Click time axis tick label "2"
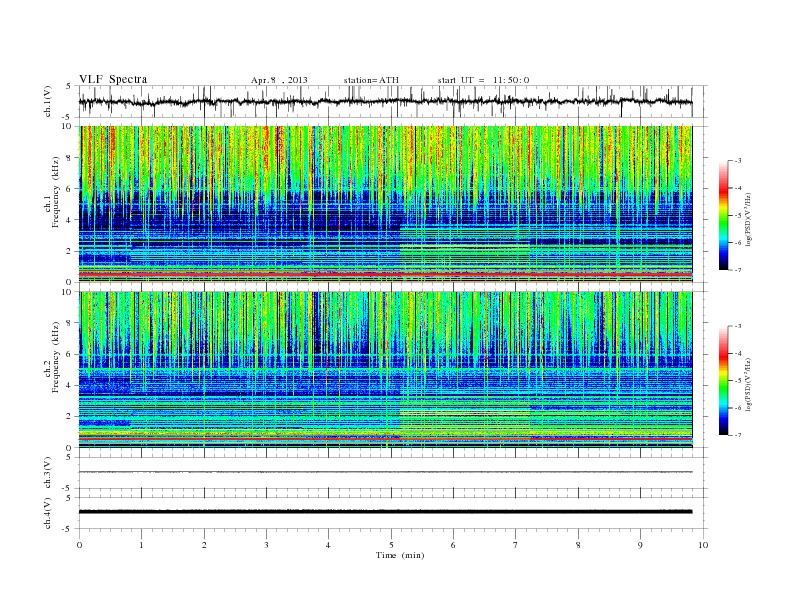 204,545
